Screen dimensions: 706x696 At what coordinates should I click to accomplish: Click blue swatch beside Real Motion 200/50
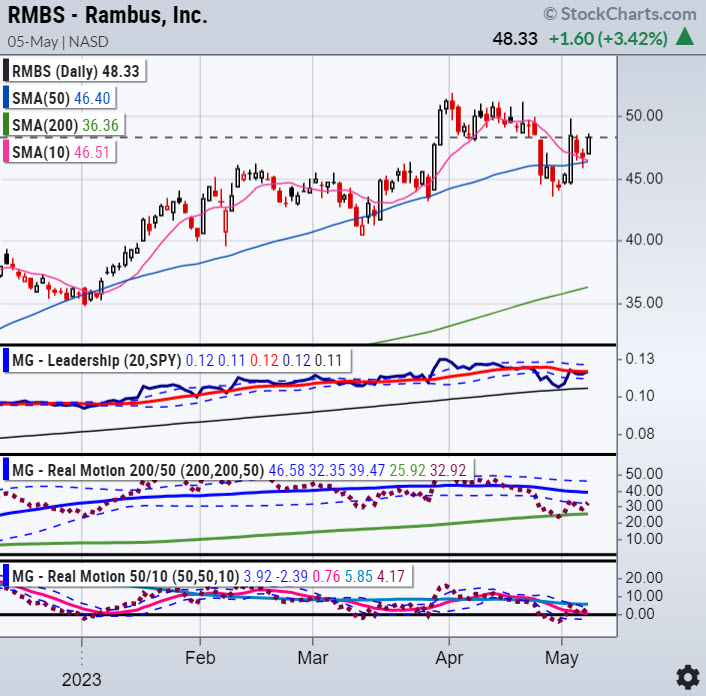(x=7, y=467)
